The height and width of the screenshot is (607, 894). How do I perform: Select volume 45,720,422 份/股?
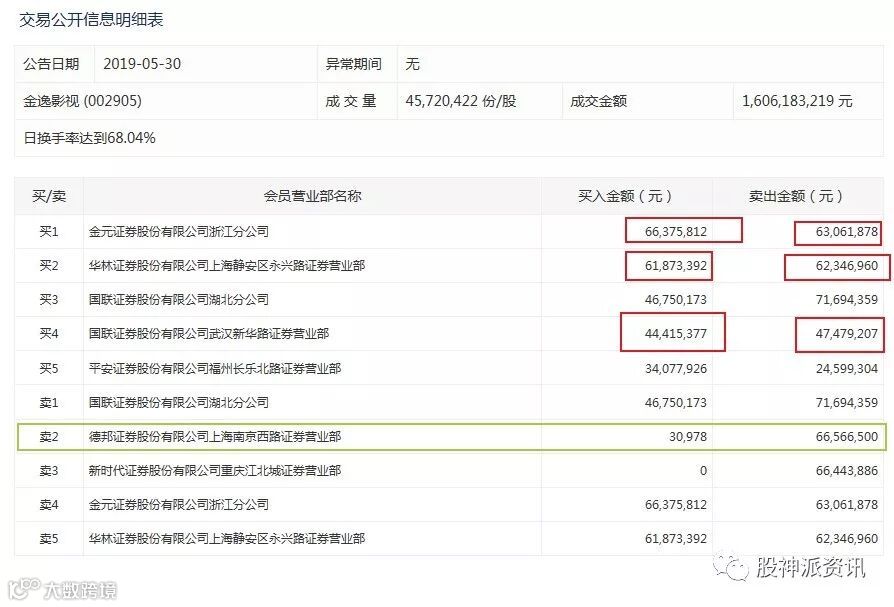[461, 101]
